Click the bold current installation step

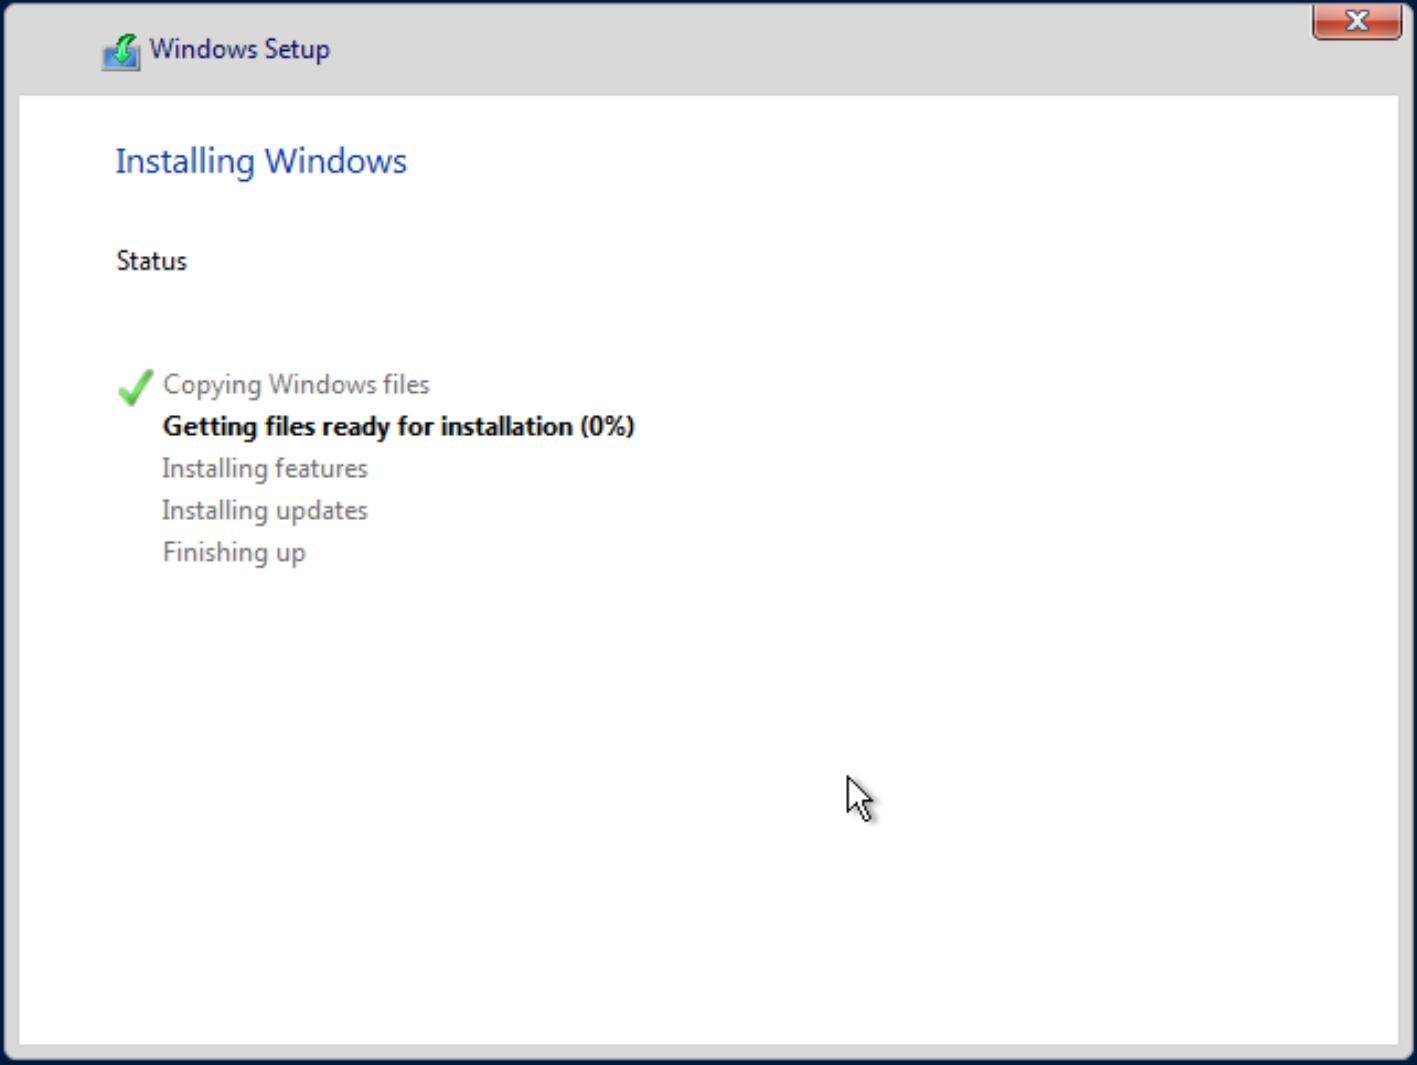398,426
